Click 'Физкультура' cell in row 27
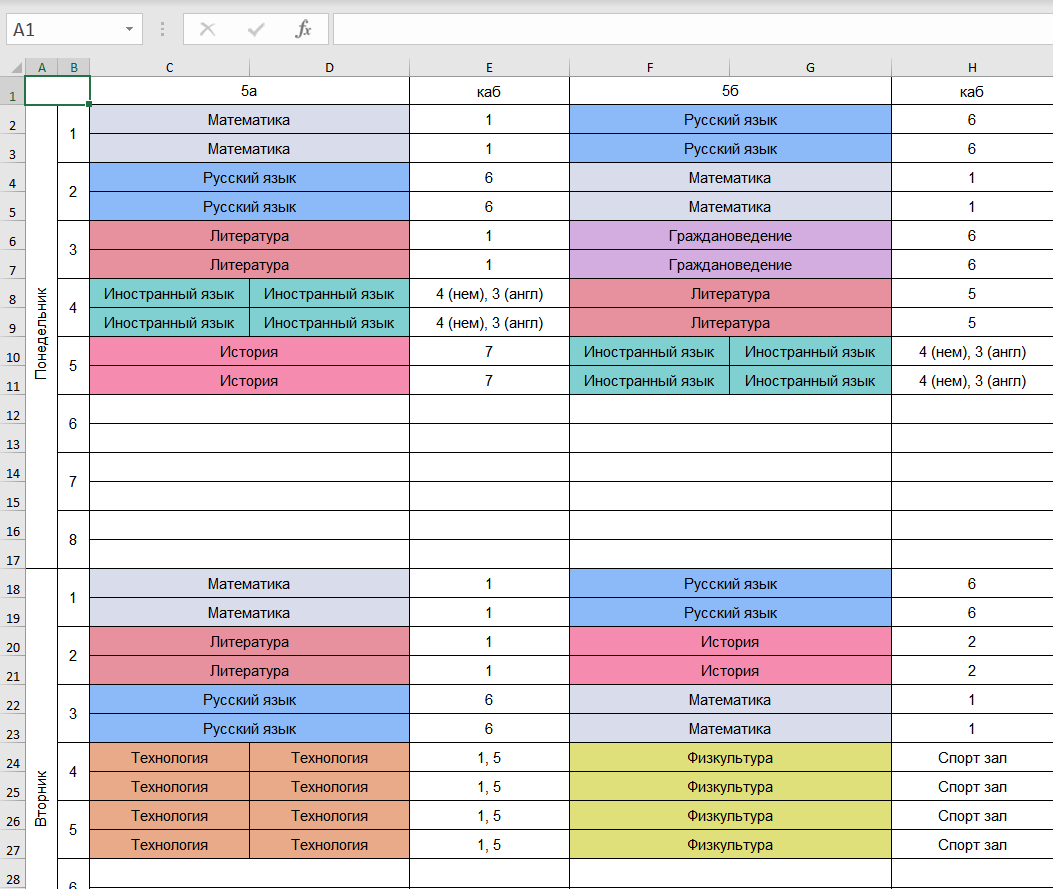This screenshot has width=1053, height=889. click(730, 845)
